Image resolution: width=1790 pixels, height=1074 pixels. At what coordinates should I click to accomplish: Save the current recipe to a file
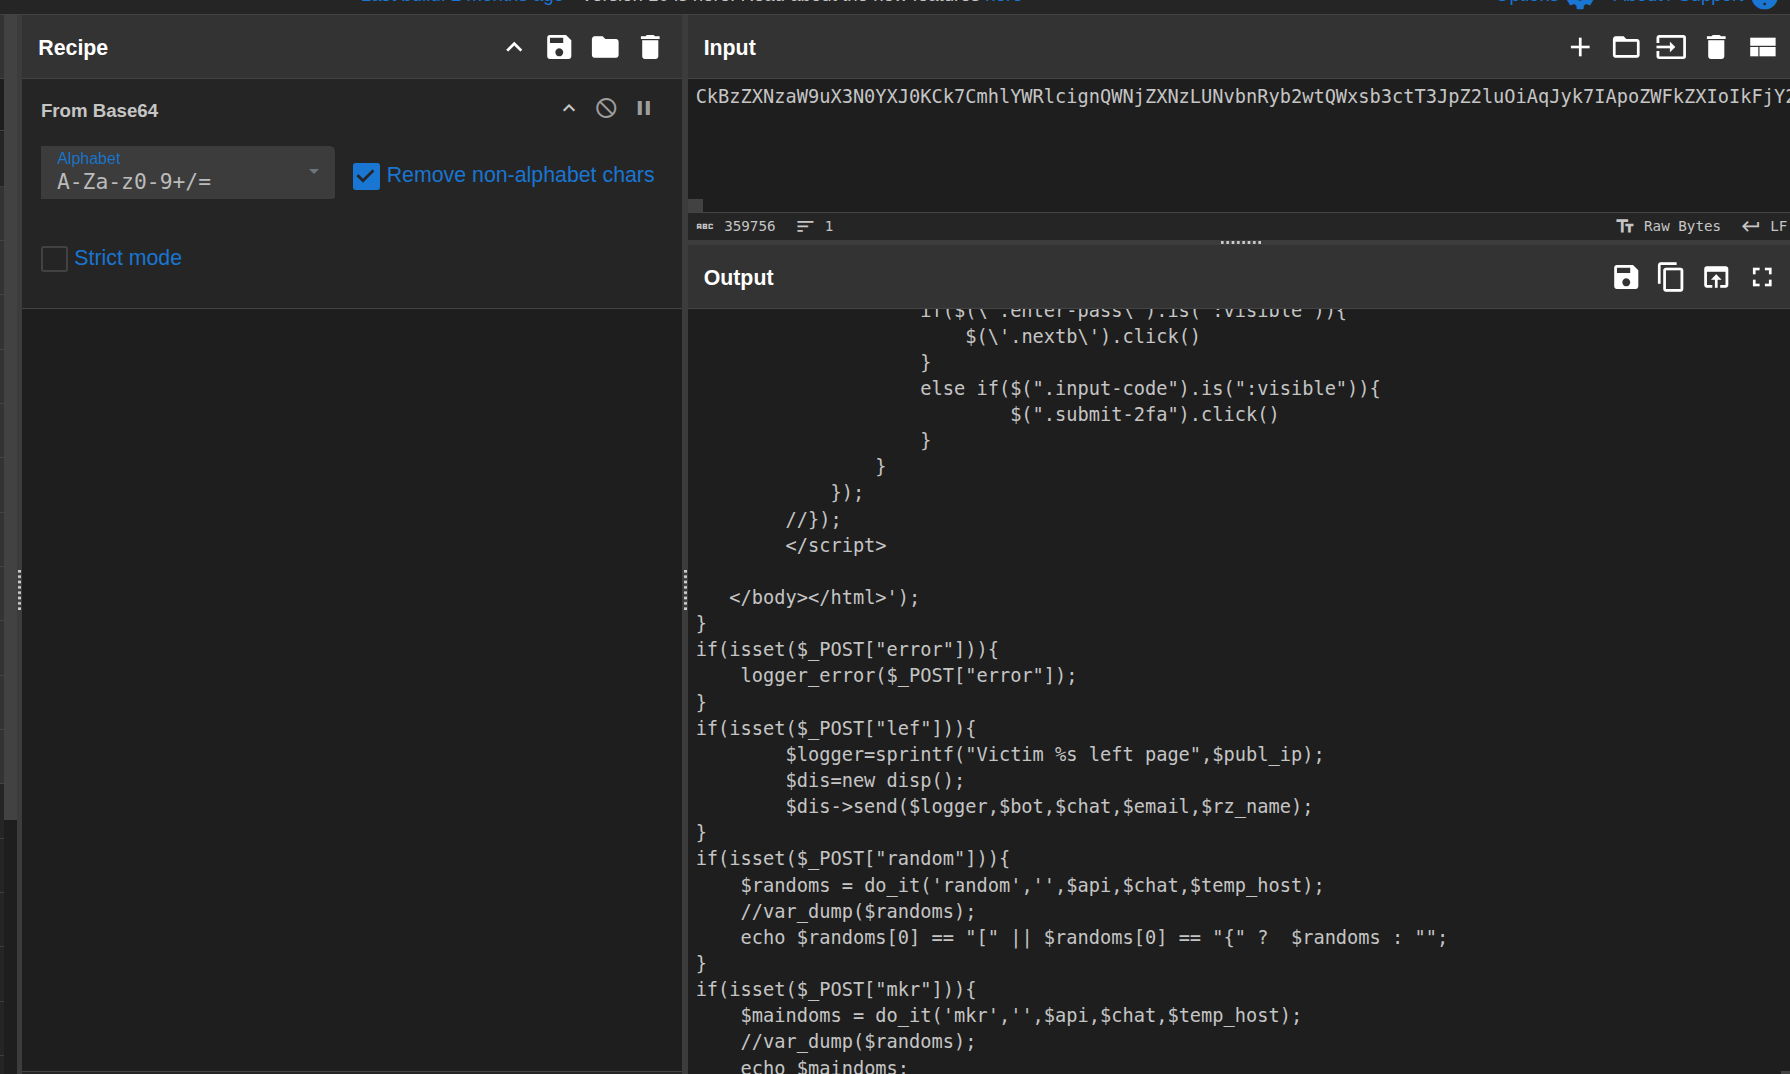pyautogui.click(x=559, y=47)
